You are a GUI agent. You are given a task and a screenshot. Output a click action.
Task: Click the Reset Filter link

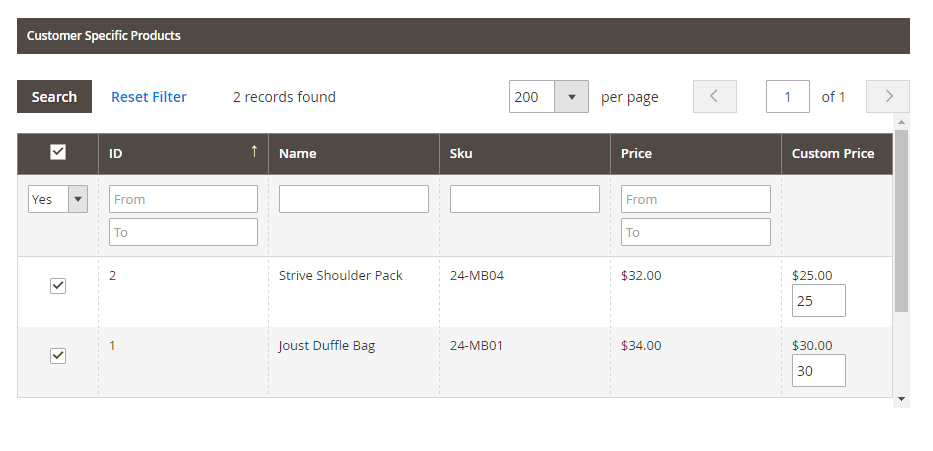(149, 97)
